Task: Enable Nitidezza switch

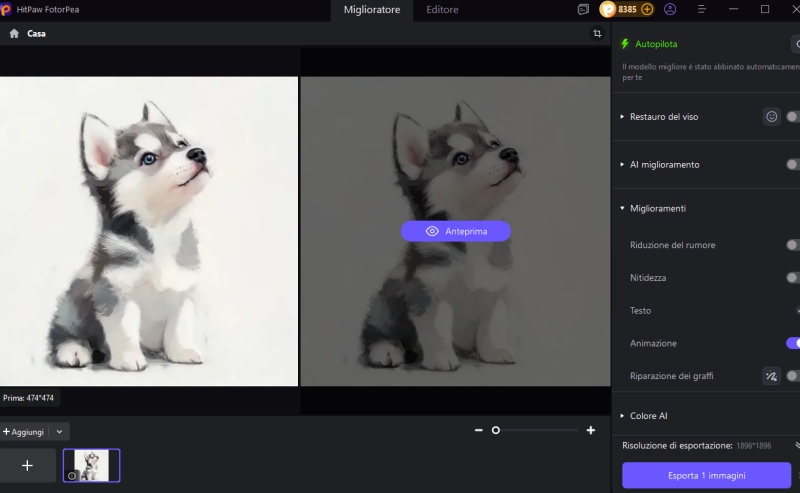Action: 793,278
